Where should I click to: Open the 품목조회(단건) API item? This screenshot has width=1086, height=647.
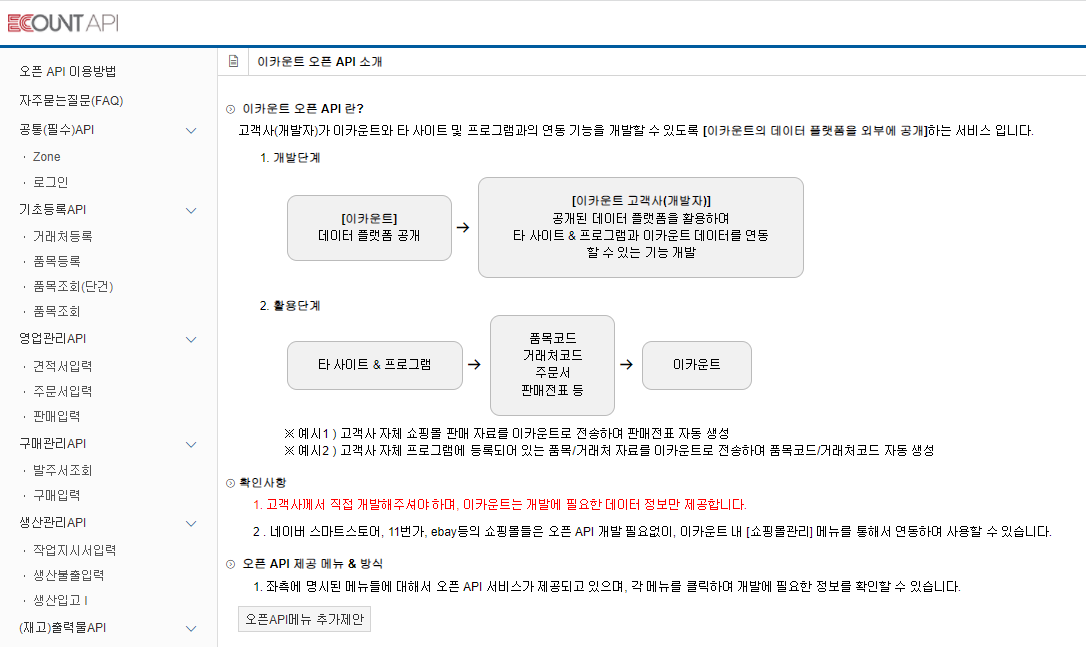(73, 286)
